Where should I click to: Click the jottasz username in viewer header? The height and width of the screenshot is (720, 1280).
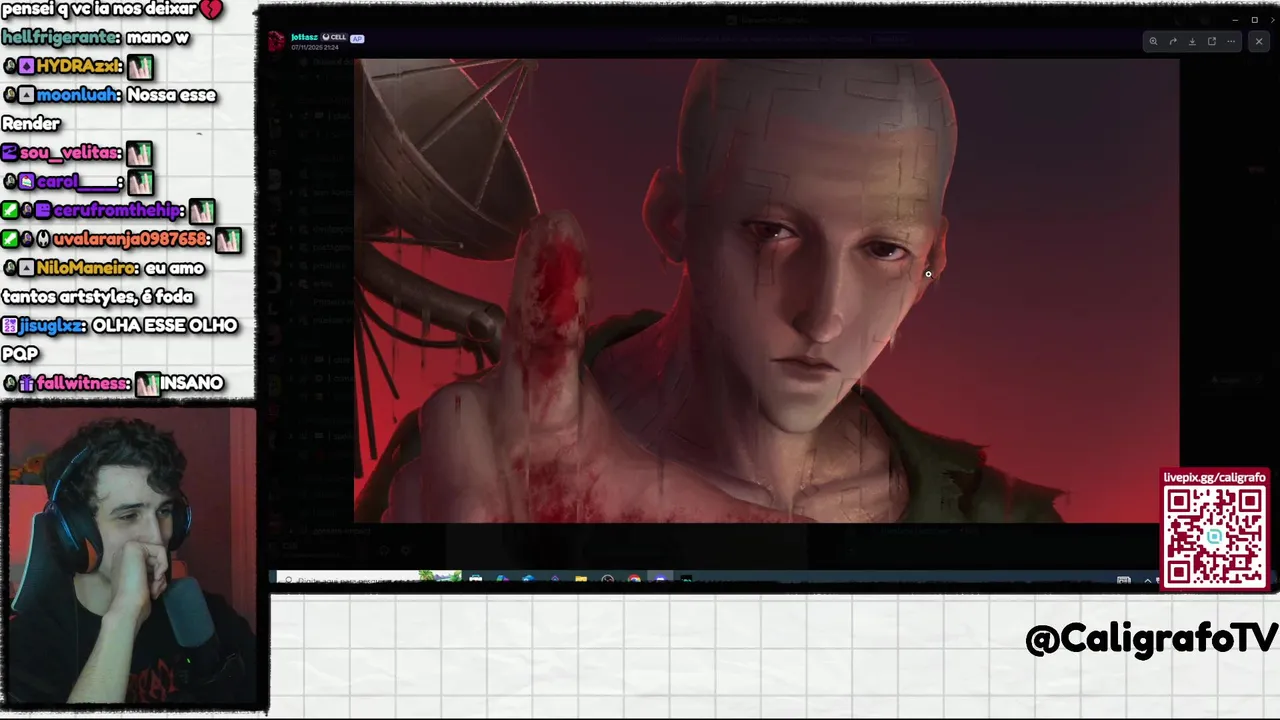tap(304, 37)
